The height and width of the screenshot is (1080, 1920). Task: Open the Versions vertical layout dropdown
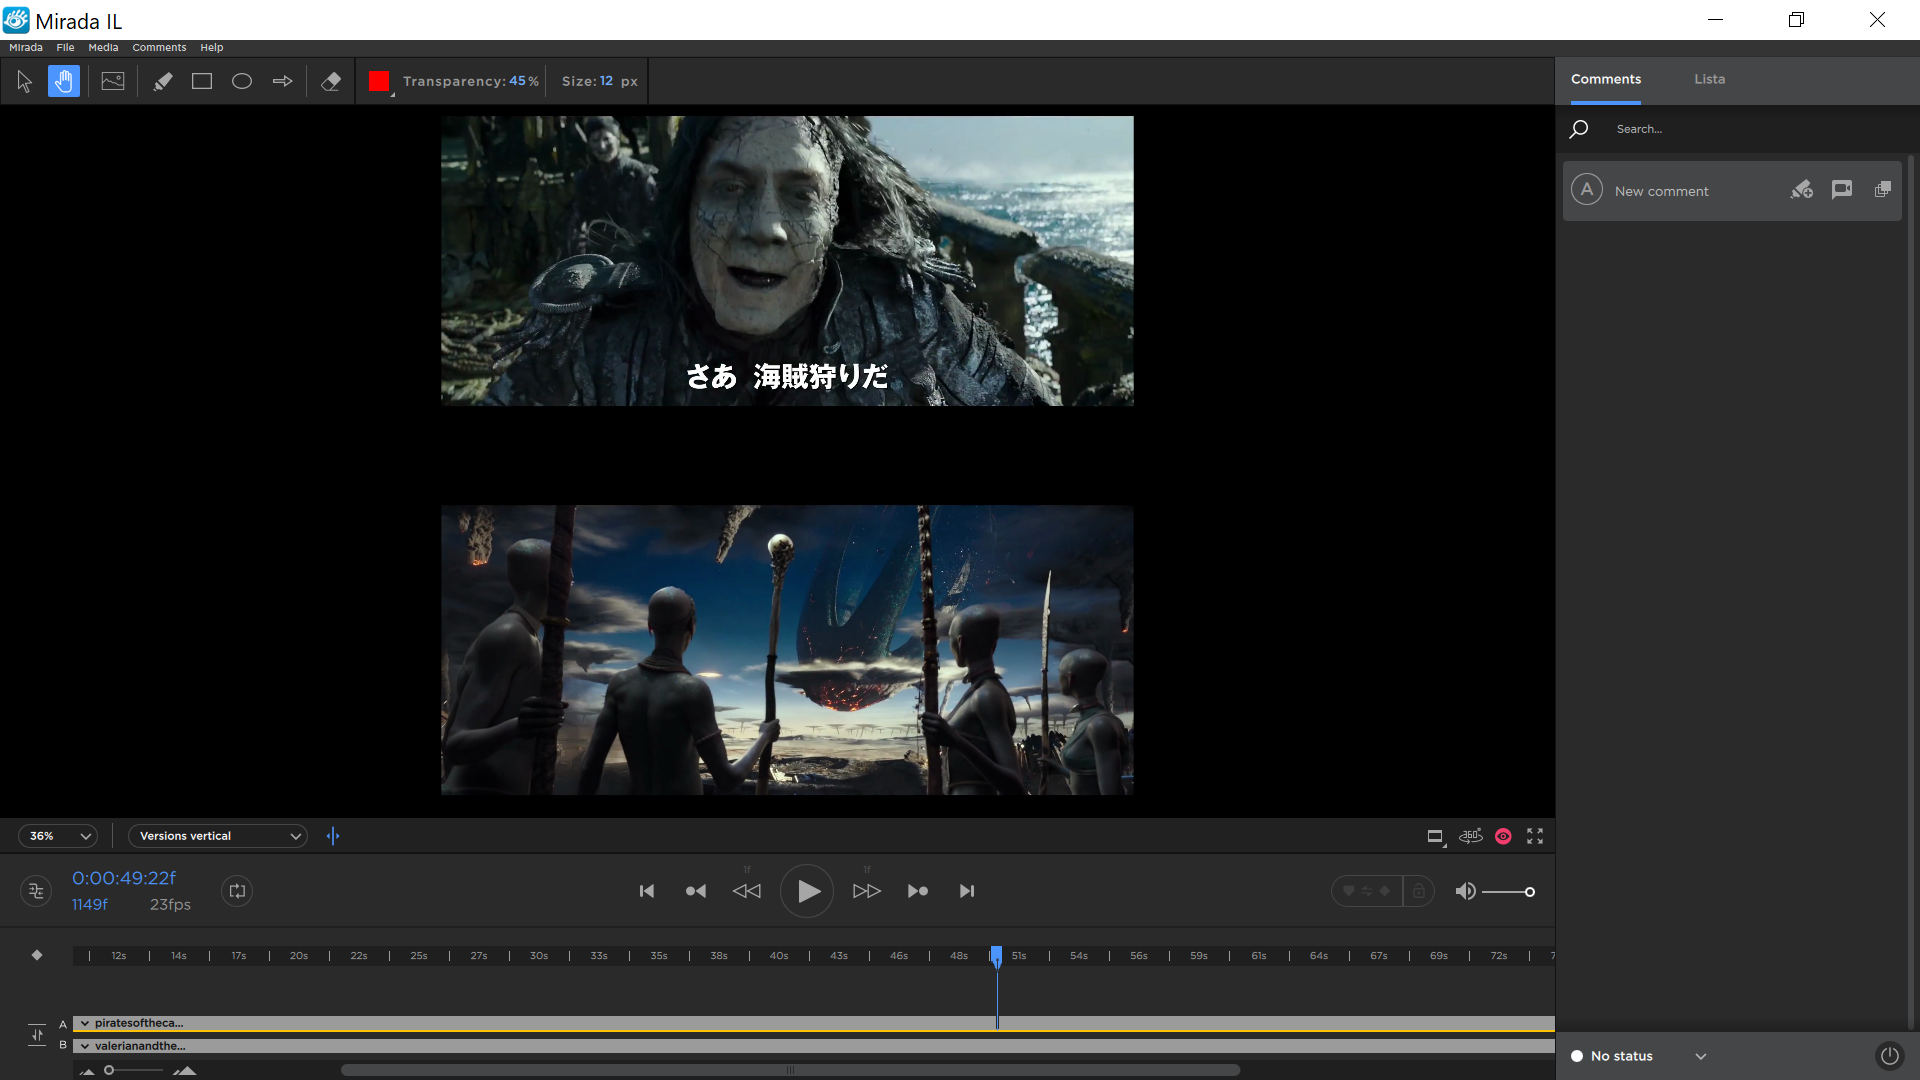coord(217,836)
